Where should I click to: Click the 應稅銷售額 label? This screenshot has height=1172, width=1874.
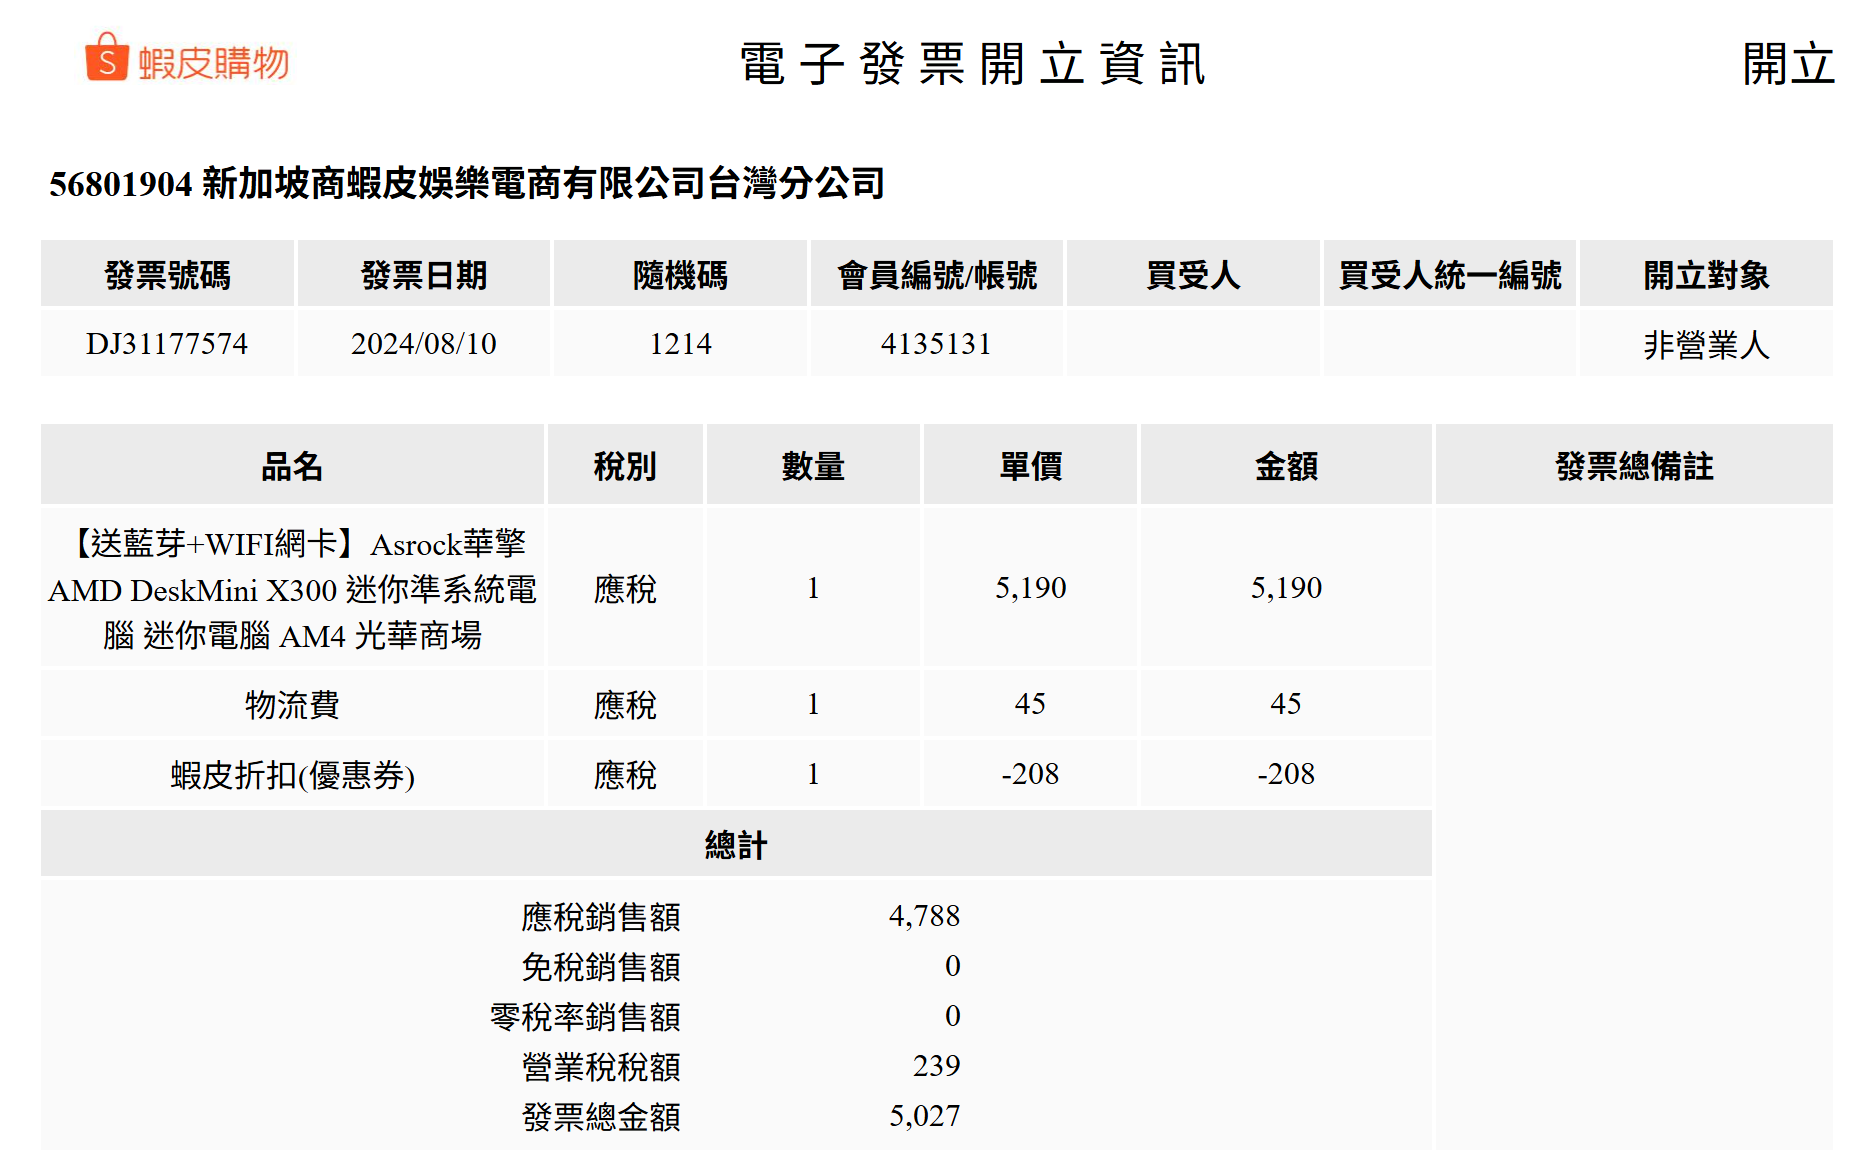tap(601, 917)
